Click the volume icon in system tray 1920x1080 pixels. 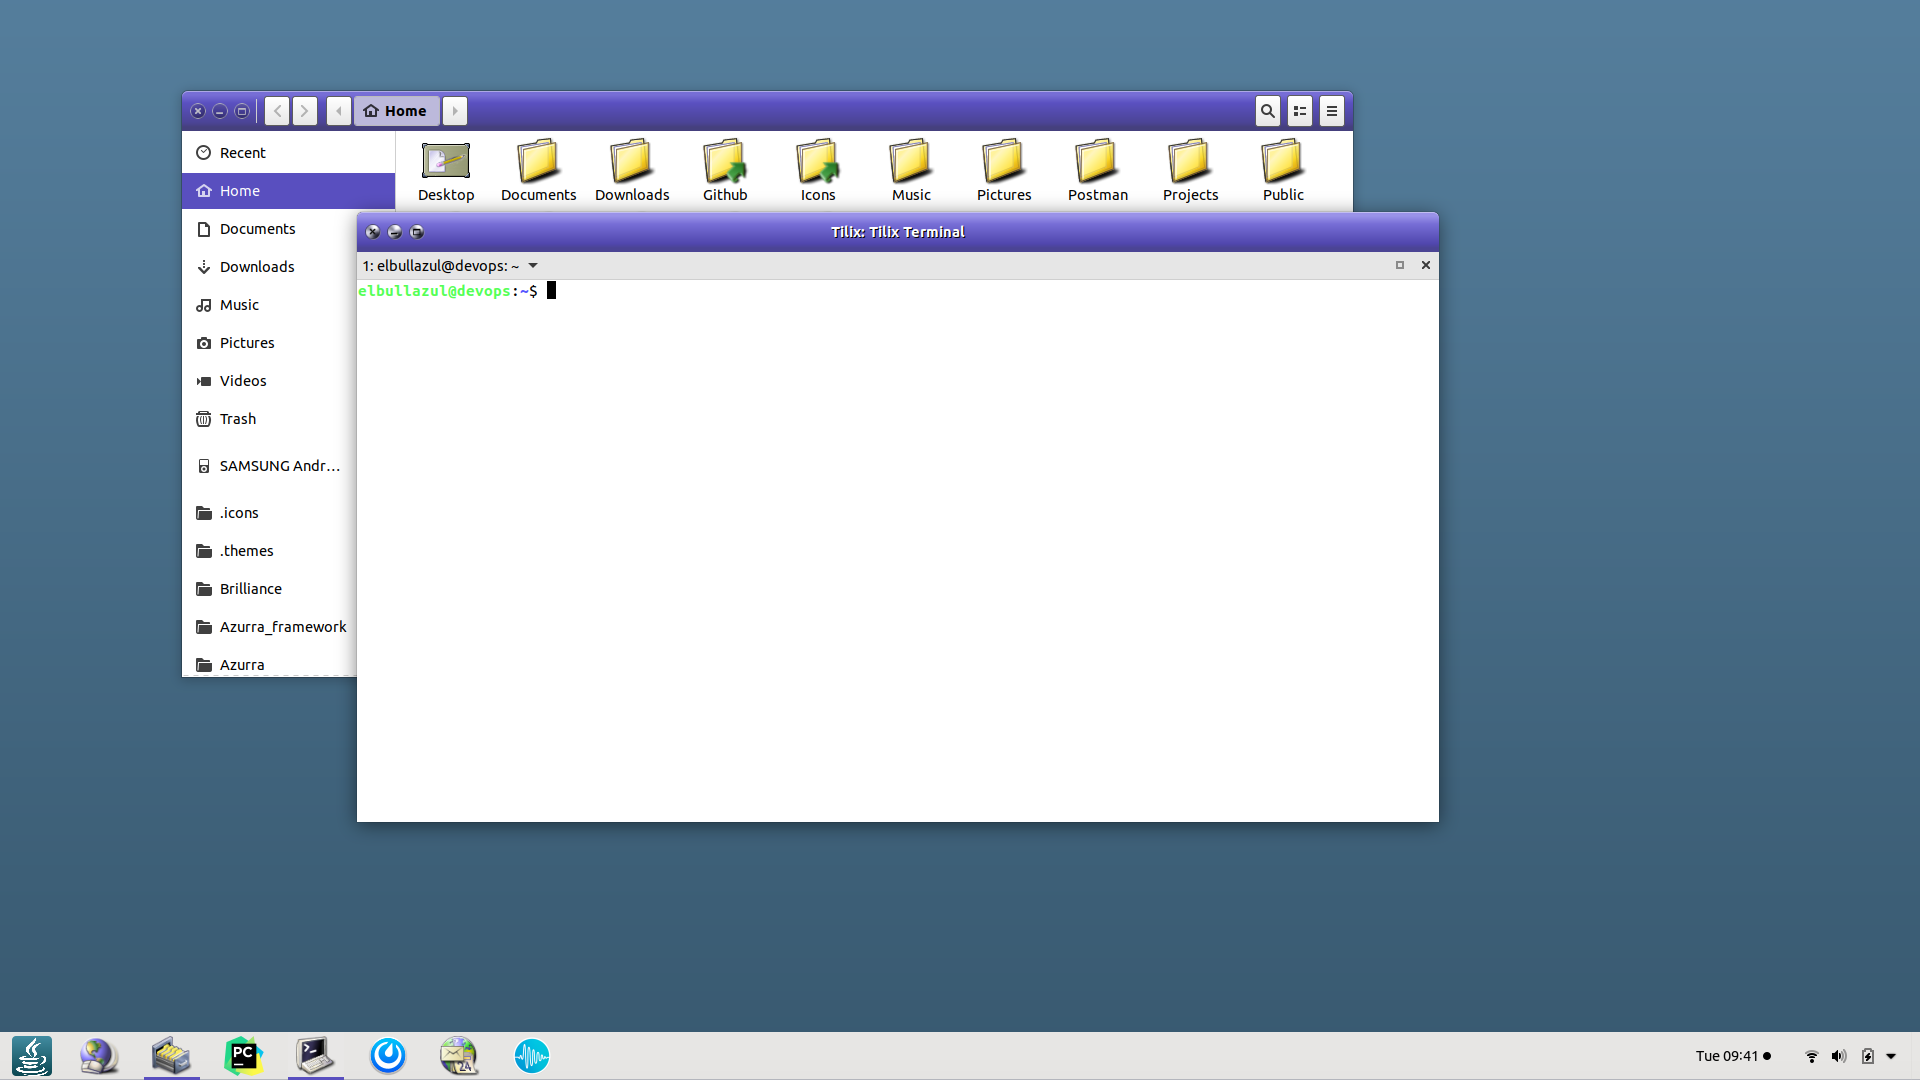1839,1056
